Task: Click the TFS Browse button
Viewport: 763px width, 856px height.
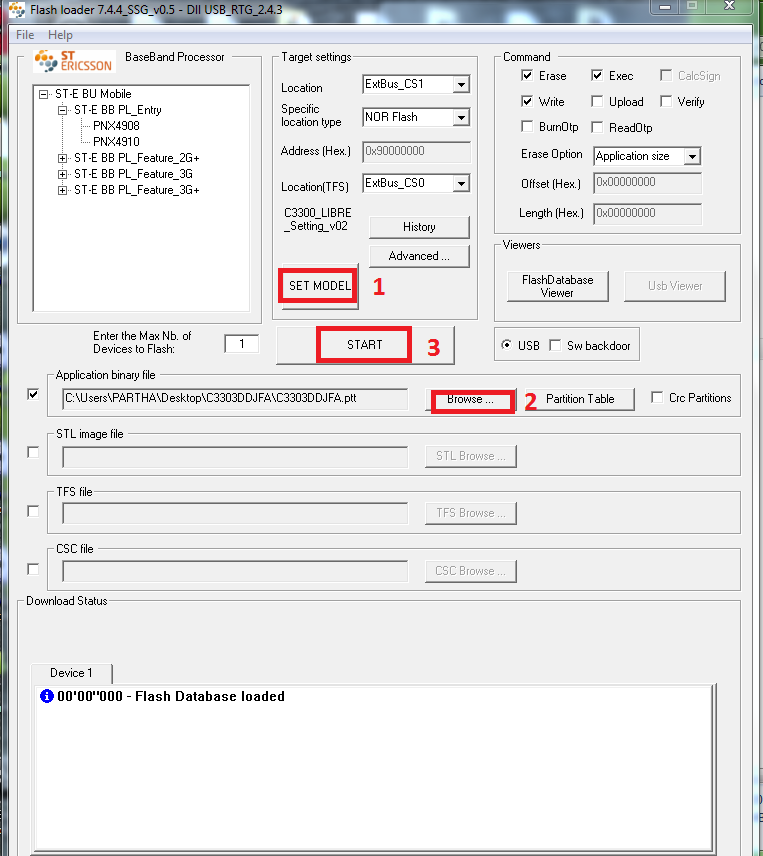Action: (x=471, y=513)
